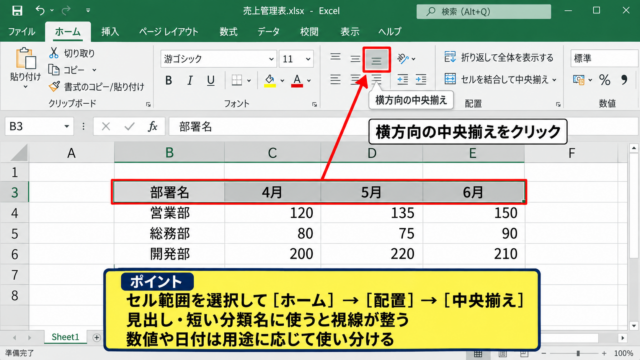The image size is (640, 360).
Task: Open font size dropdown showing 11
Action: coord(308,59)
